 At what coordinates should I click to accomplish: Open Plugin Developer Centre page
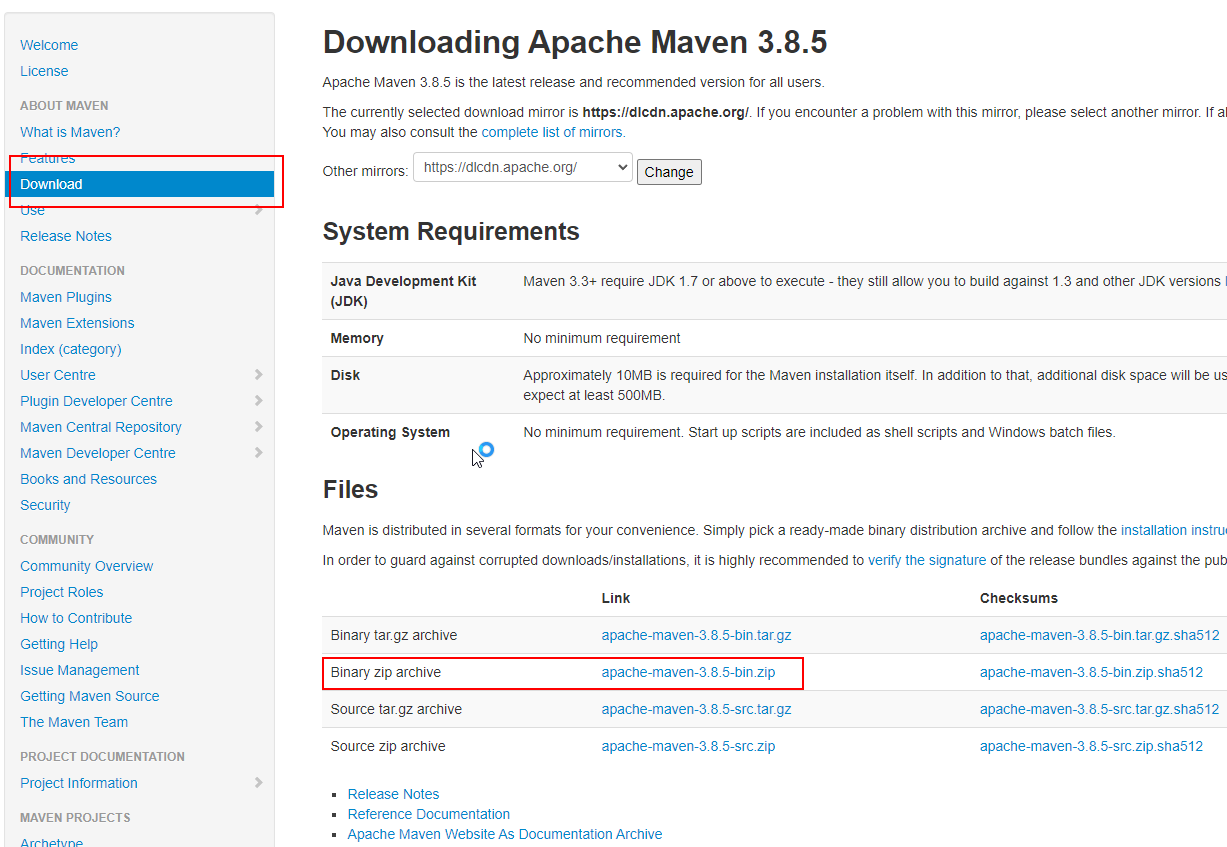(x=96, y=401)
